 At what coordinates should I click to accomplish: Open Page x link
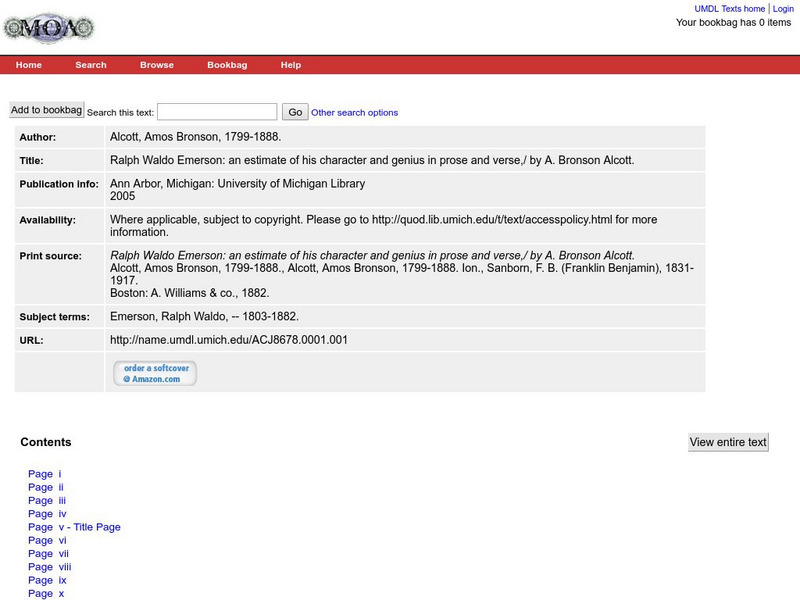(46, 593)
